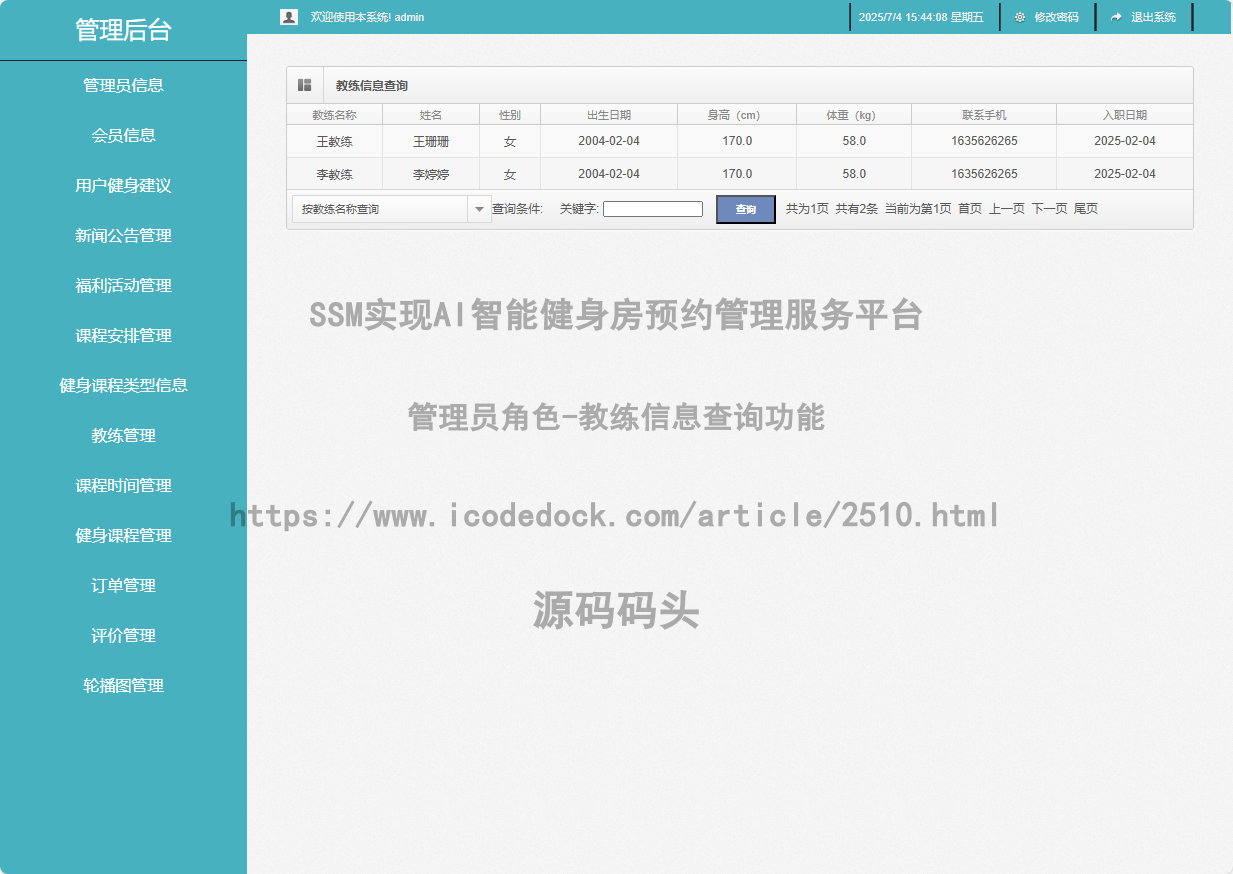Screen dimensions: 1233x874
Task: Select the 按教练名称查询 combo box field
Action: click(391, 209)
